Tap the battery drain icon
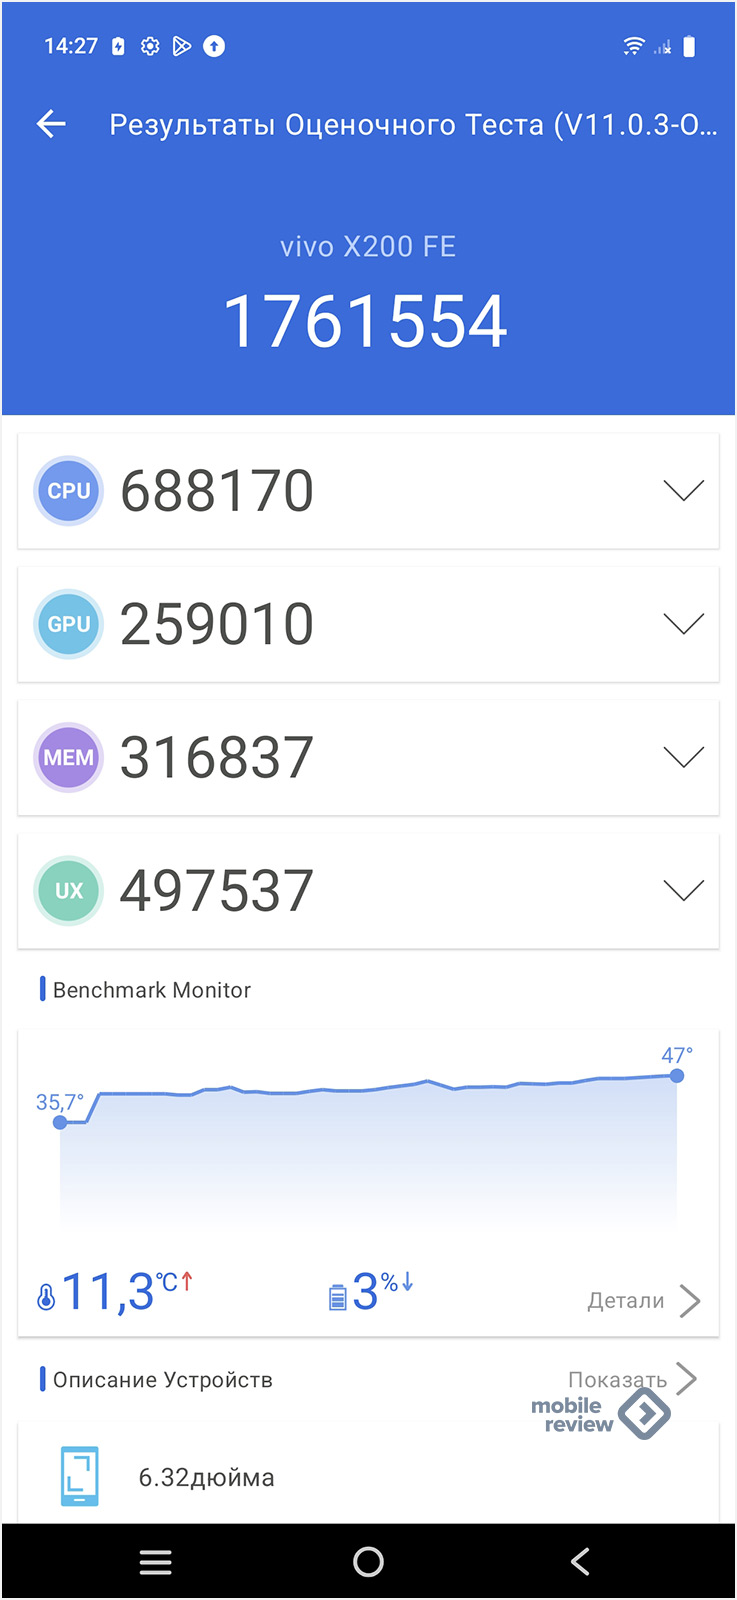The width and height of the screenshot is (737, 1600). point(338,1297)
